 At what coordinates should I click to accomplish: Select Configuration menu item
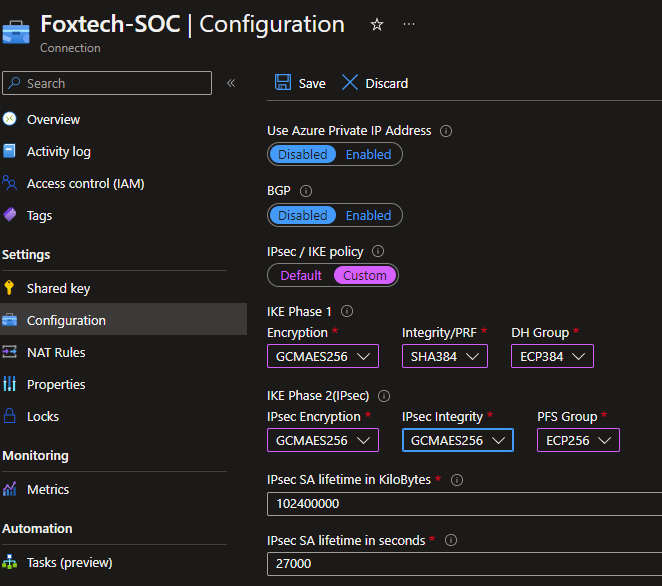tap(123, 320)
